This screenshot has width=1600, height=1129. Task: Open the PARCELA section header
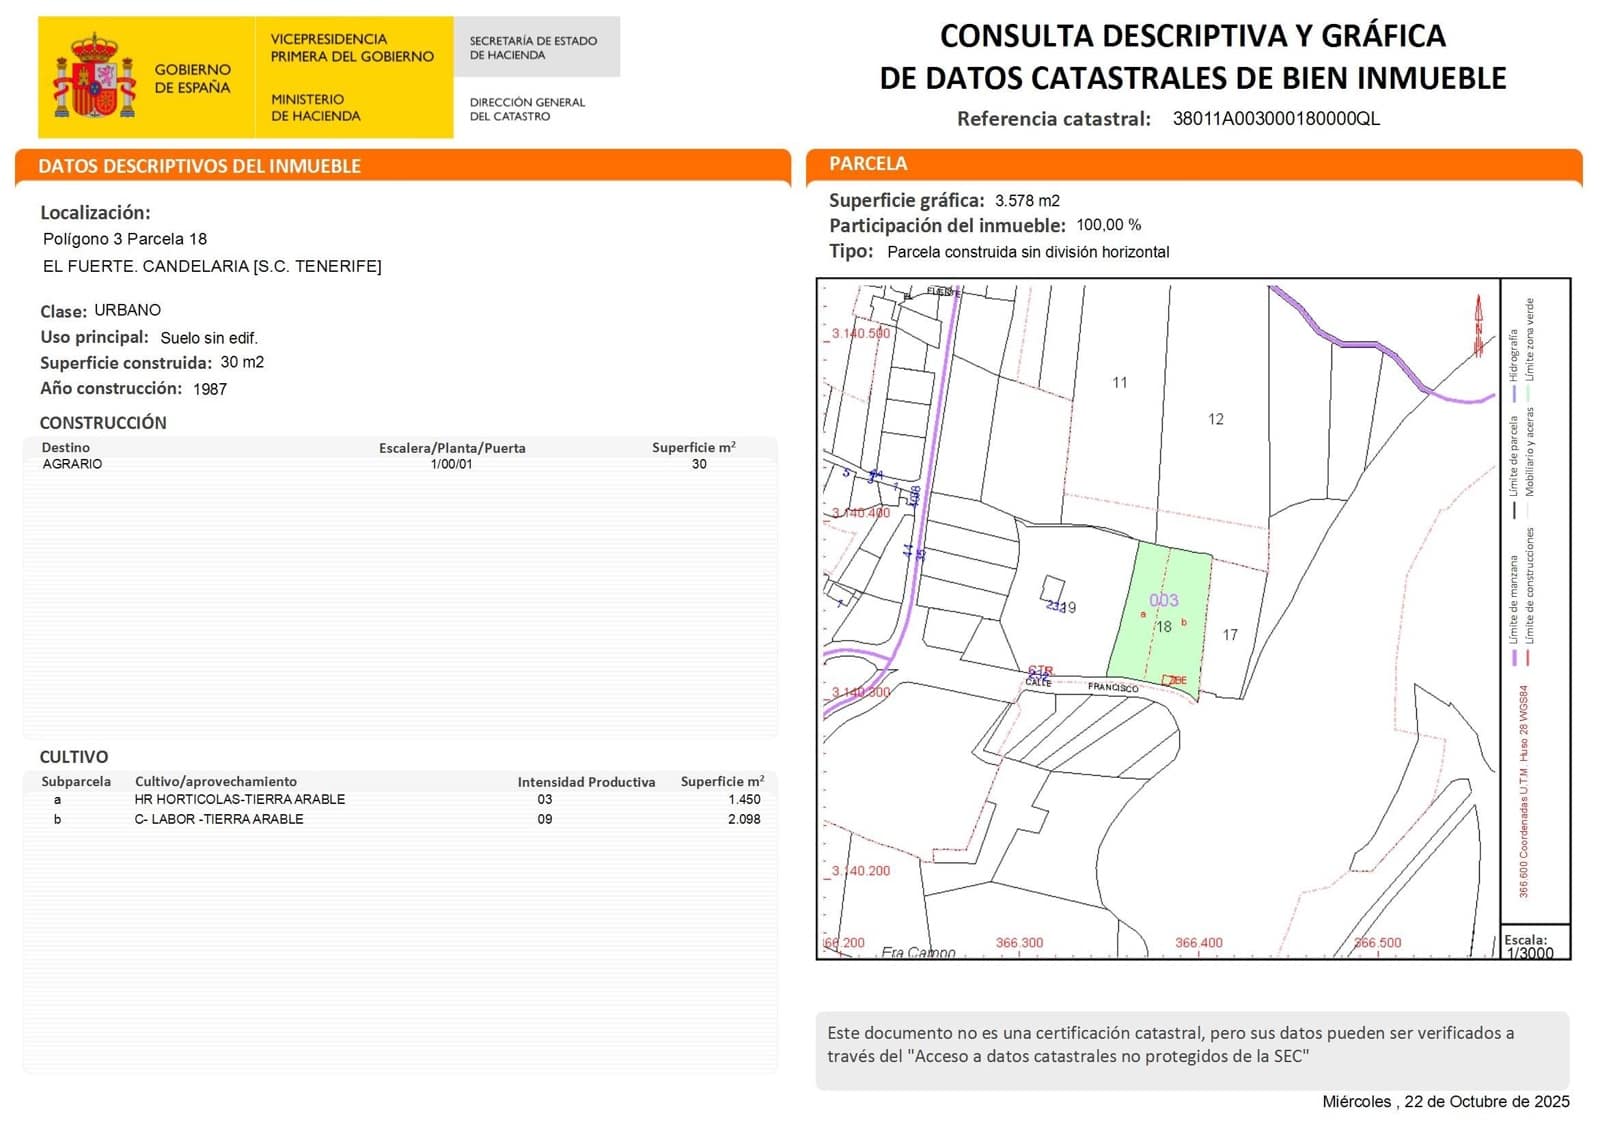coord(870,163)
